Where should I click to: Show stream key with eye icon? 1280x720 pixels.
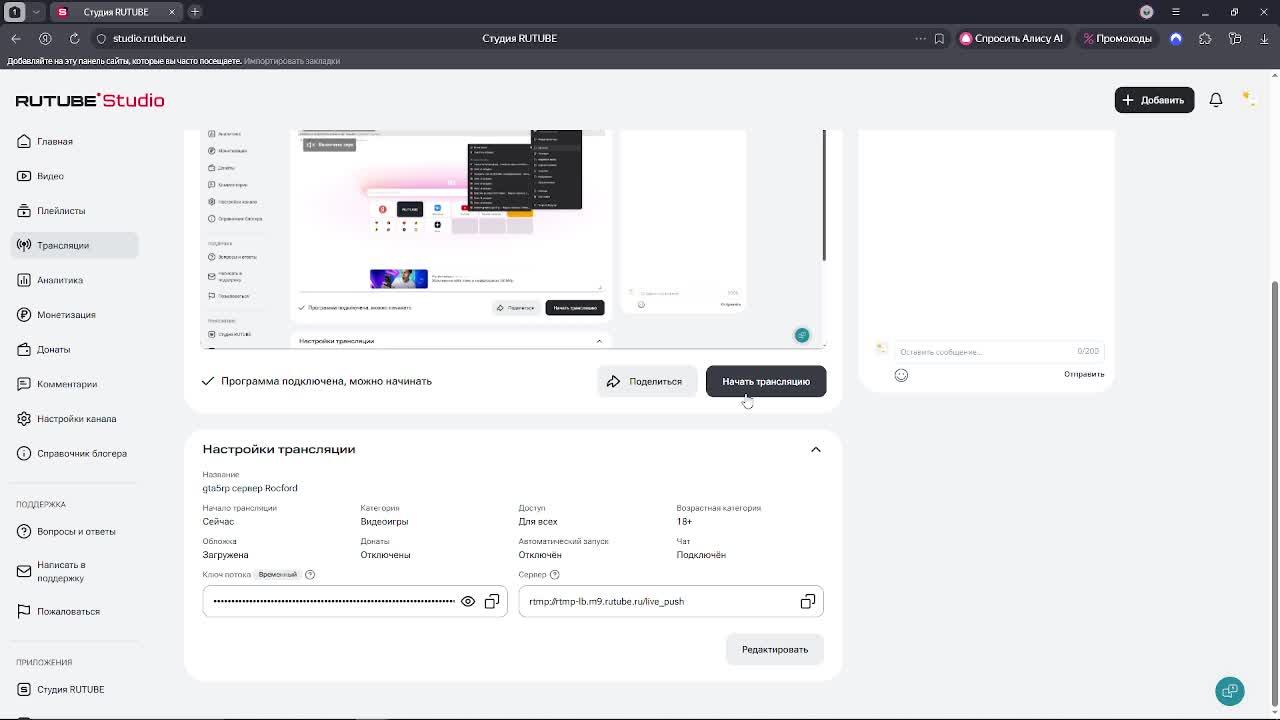tap(468, 601)
